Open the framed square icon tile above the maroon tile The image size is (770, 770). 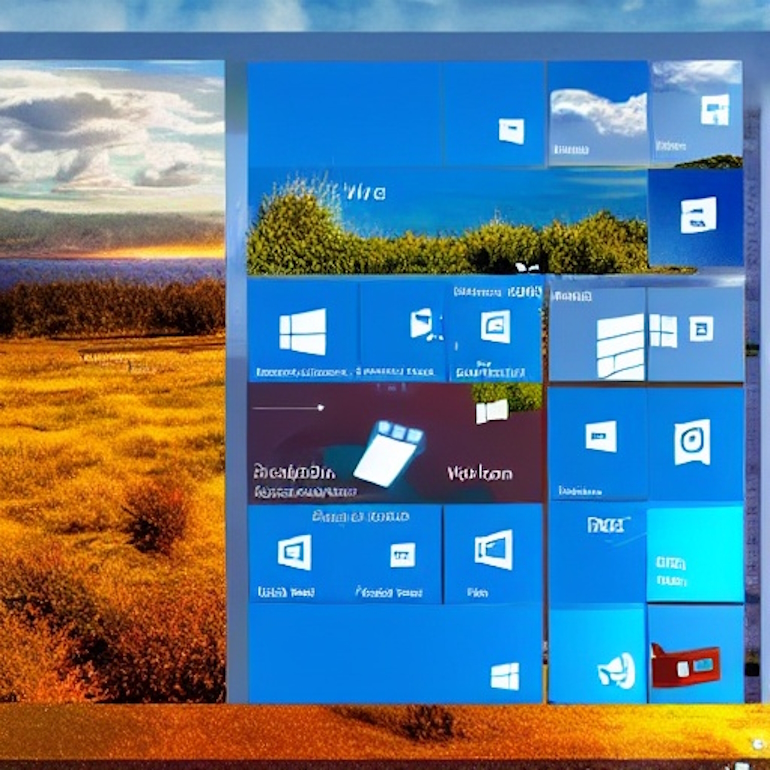495,327
